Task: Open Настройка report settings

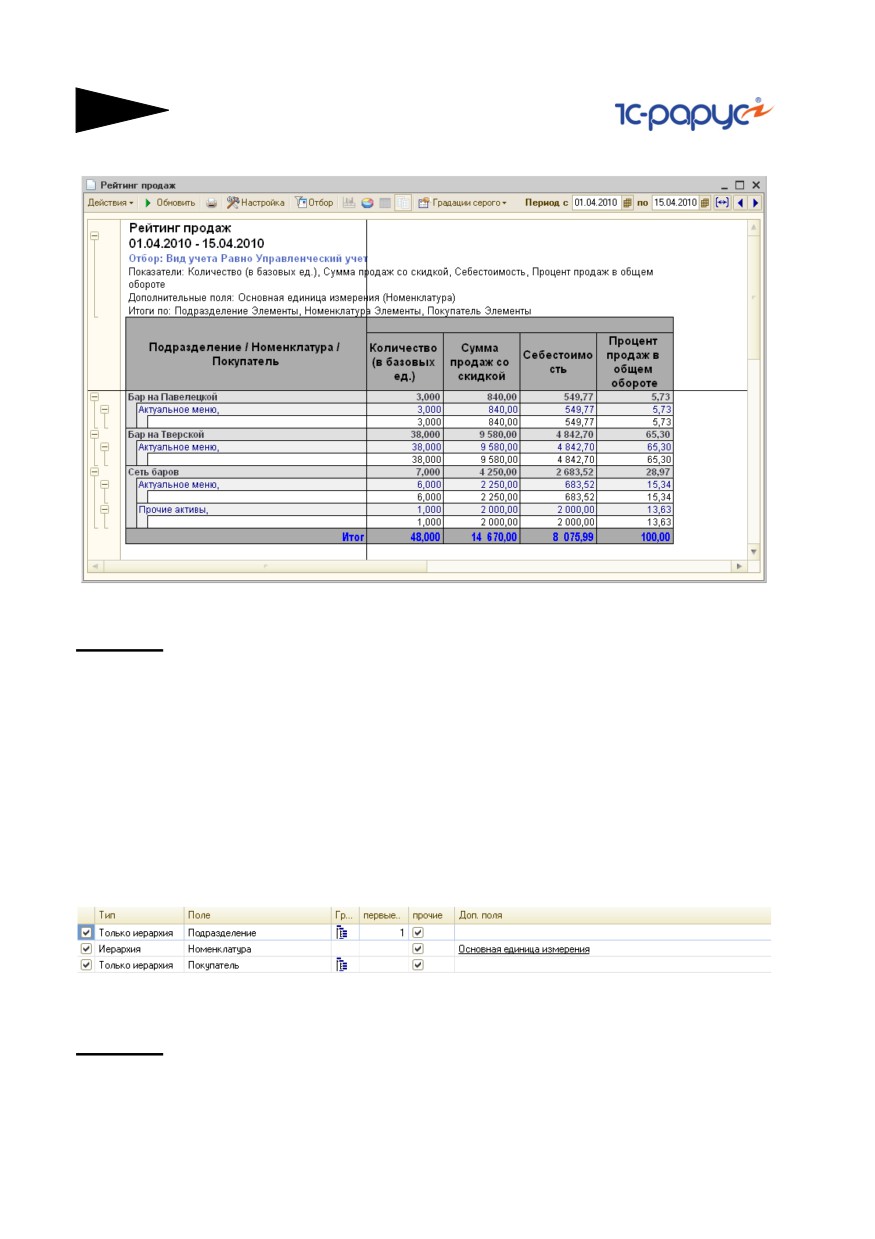Action: [255, 202]
